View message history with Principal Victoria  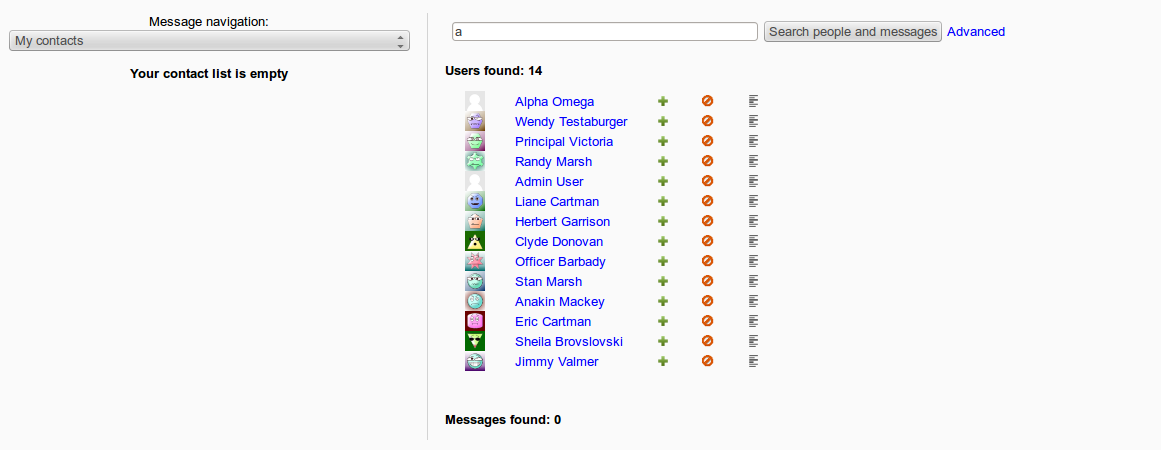click(x=753, y=141)
